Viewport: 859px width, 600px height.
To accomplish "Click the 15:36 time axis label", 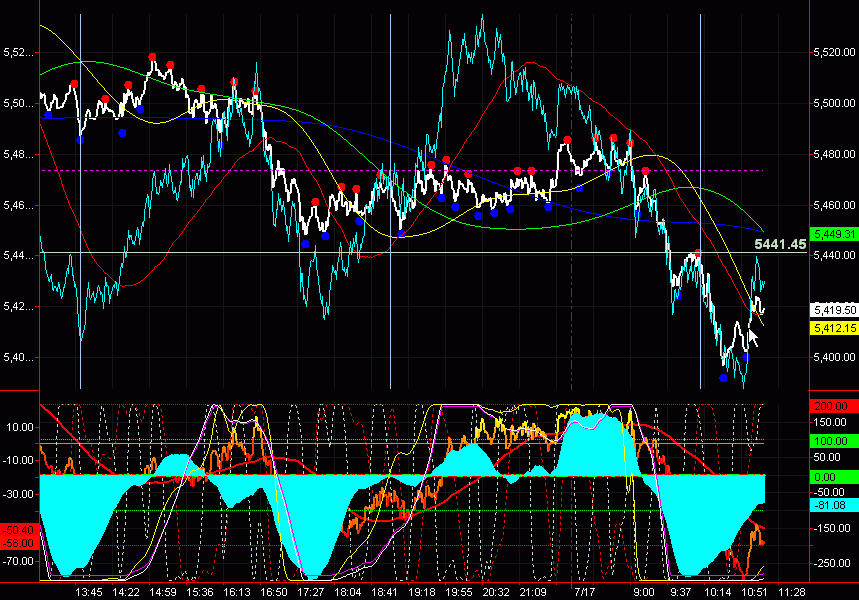I will point(200,592).
